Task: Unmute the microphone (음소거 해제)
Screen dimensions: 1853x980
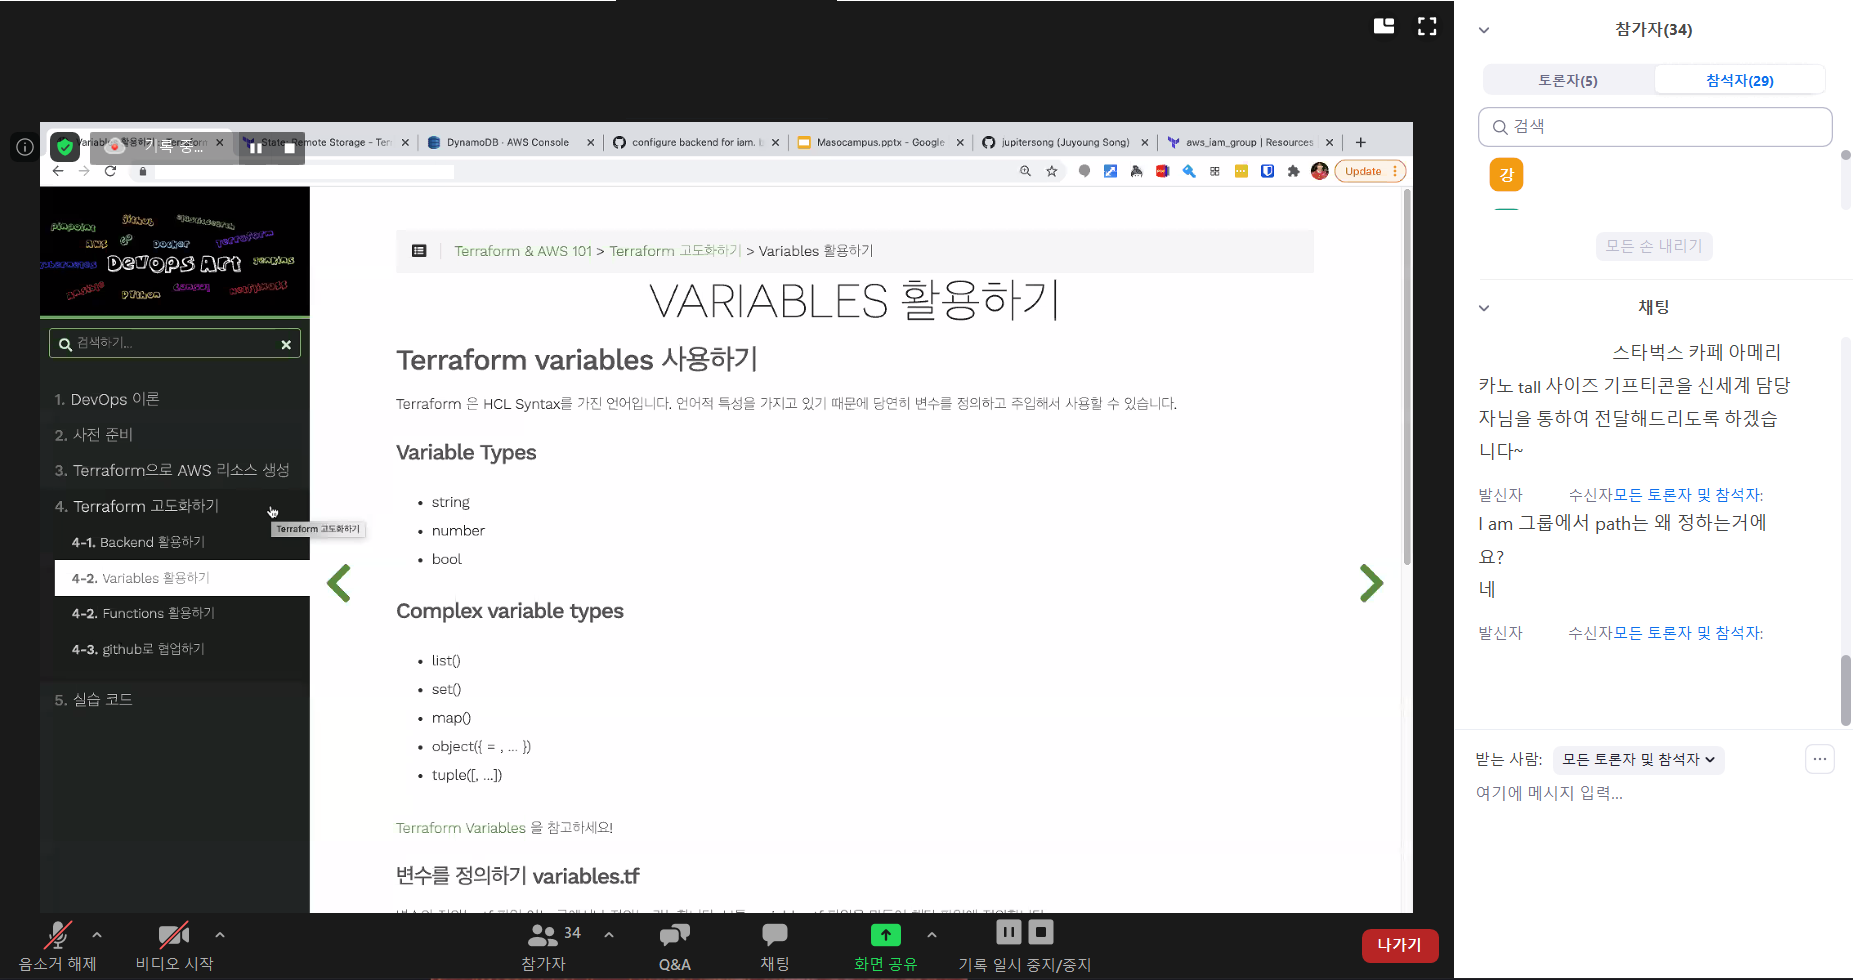Action: [x=57, y=937]
